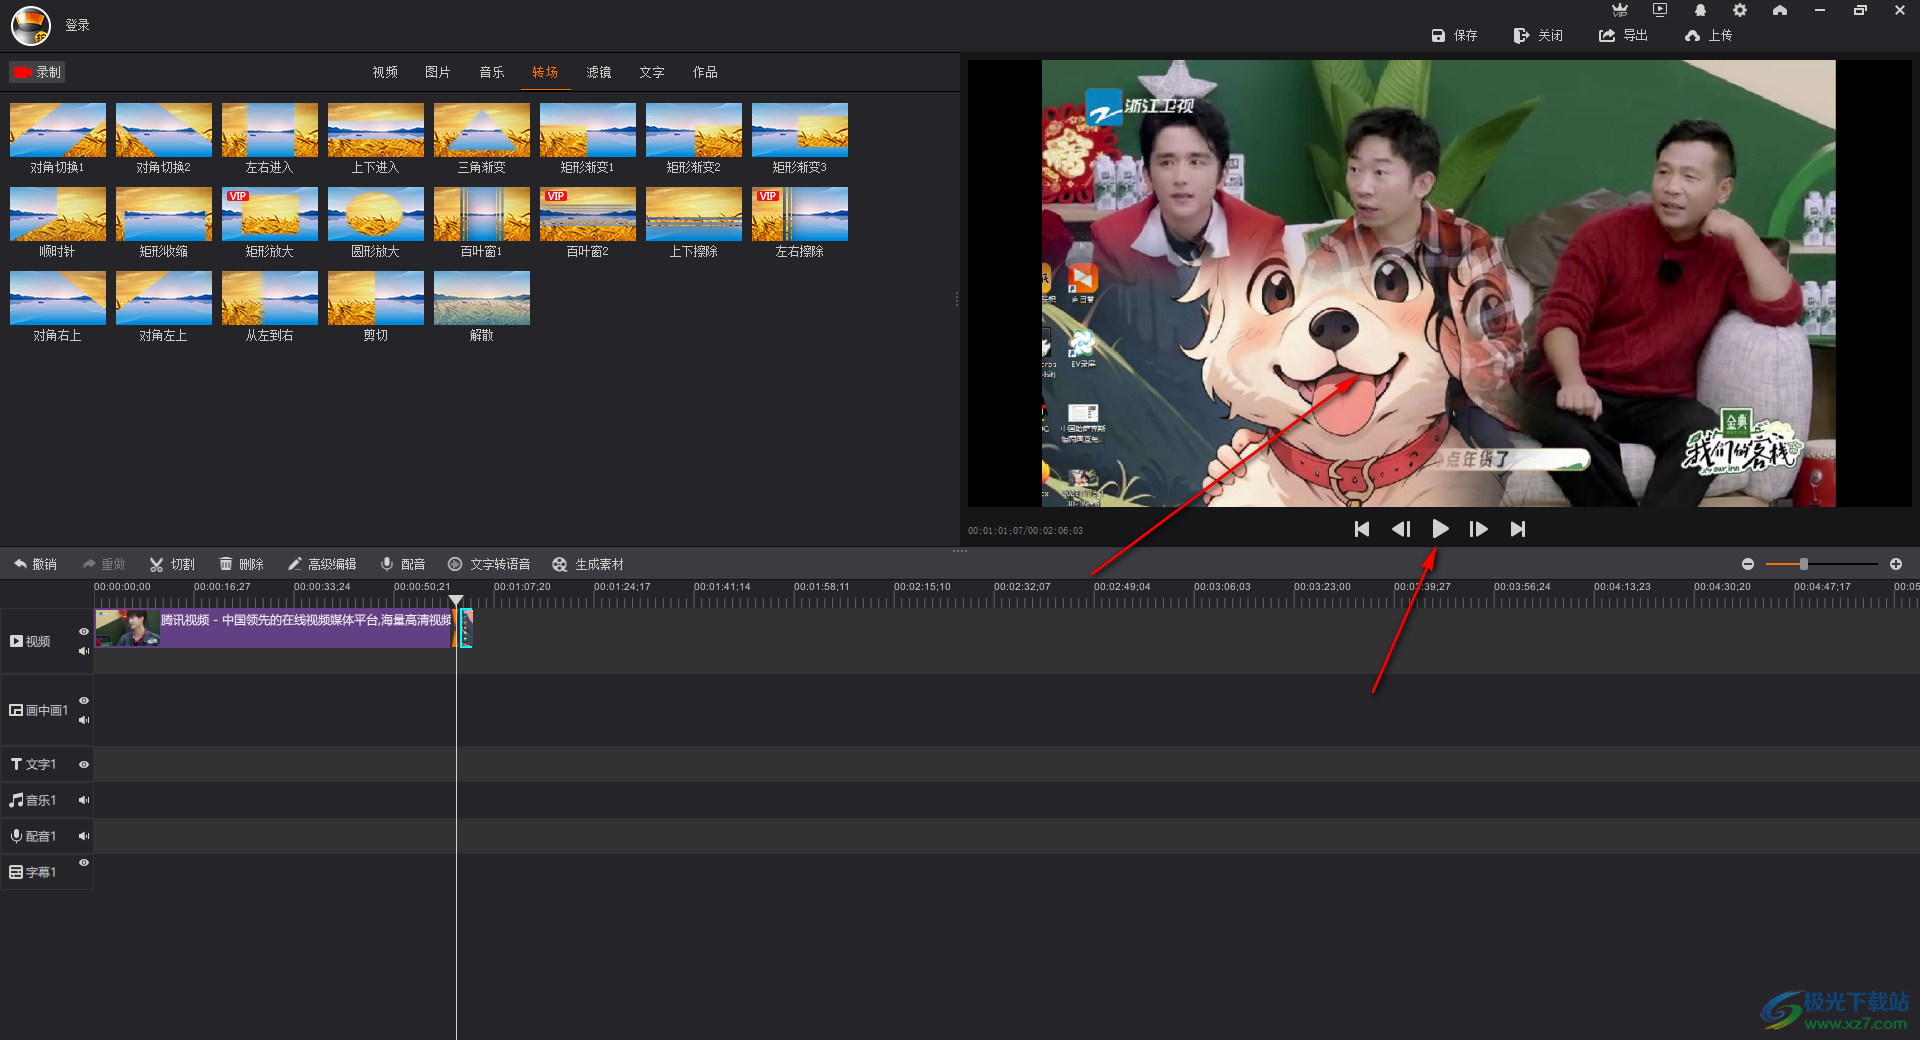Screen dimensions: 1920x1040
Task: Select the 视频 track label icon
Action: click(16, 641)
